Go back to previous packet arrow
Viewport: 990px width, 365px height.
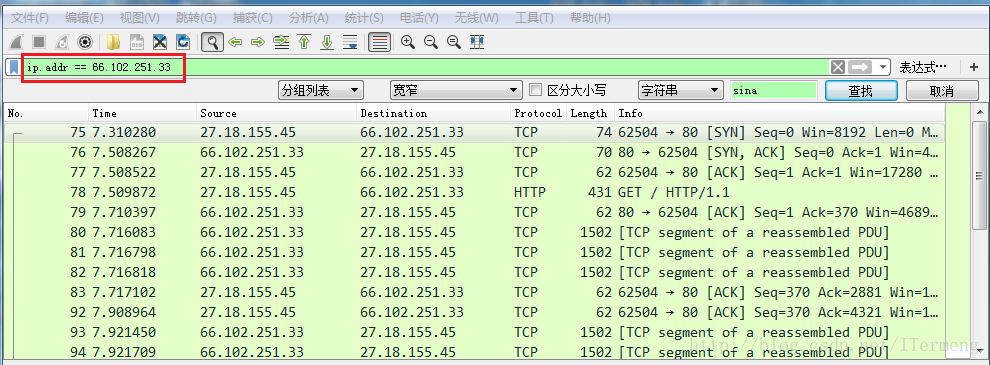pos(236,42)
